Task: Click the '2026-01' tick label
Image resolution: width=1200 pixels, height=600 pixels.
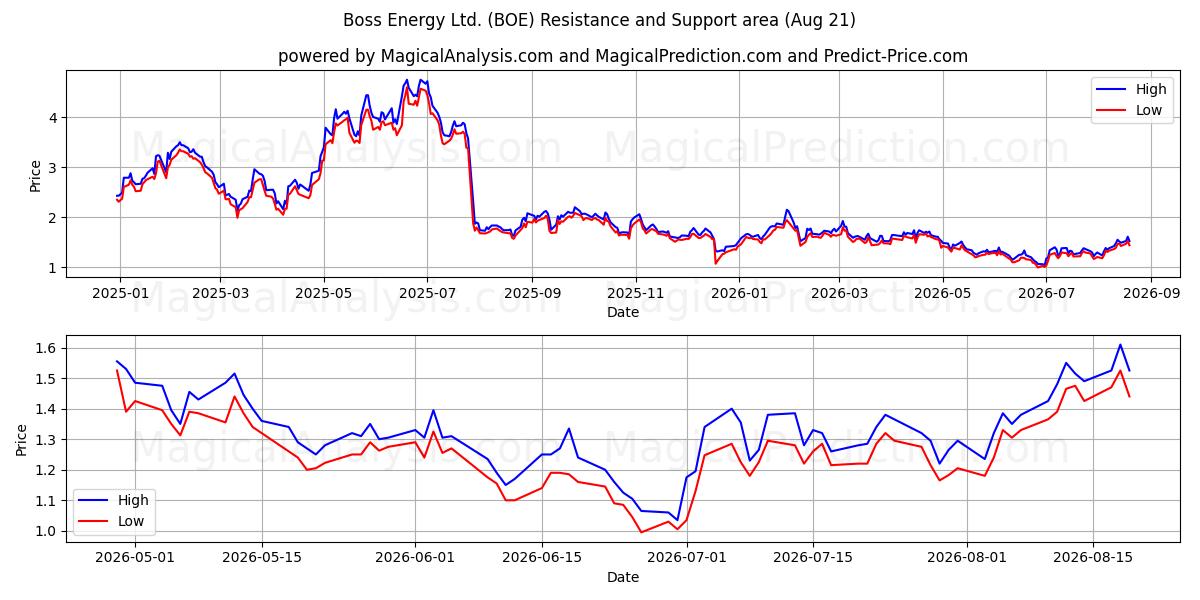Action: 739,293
